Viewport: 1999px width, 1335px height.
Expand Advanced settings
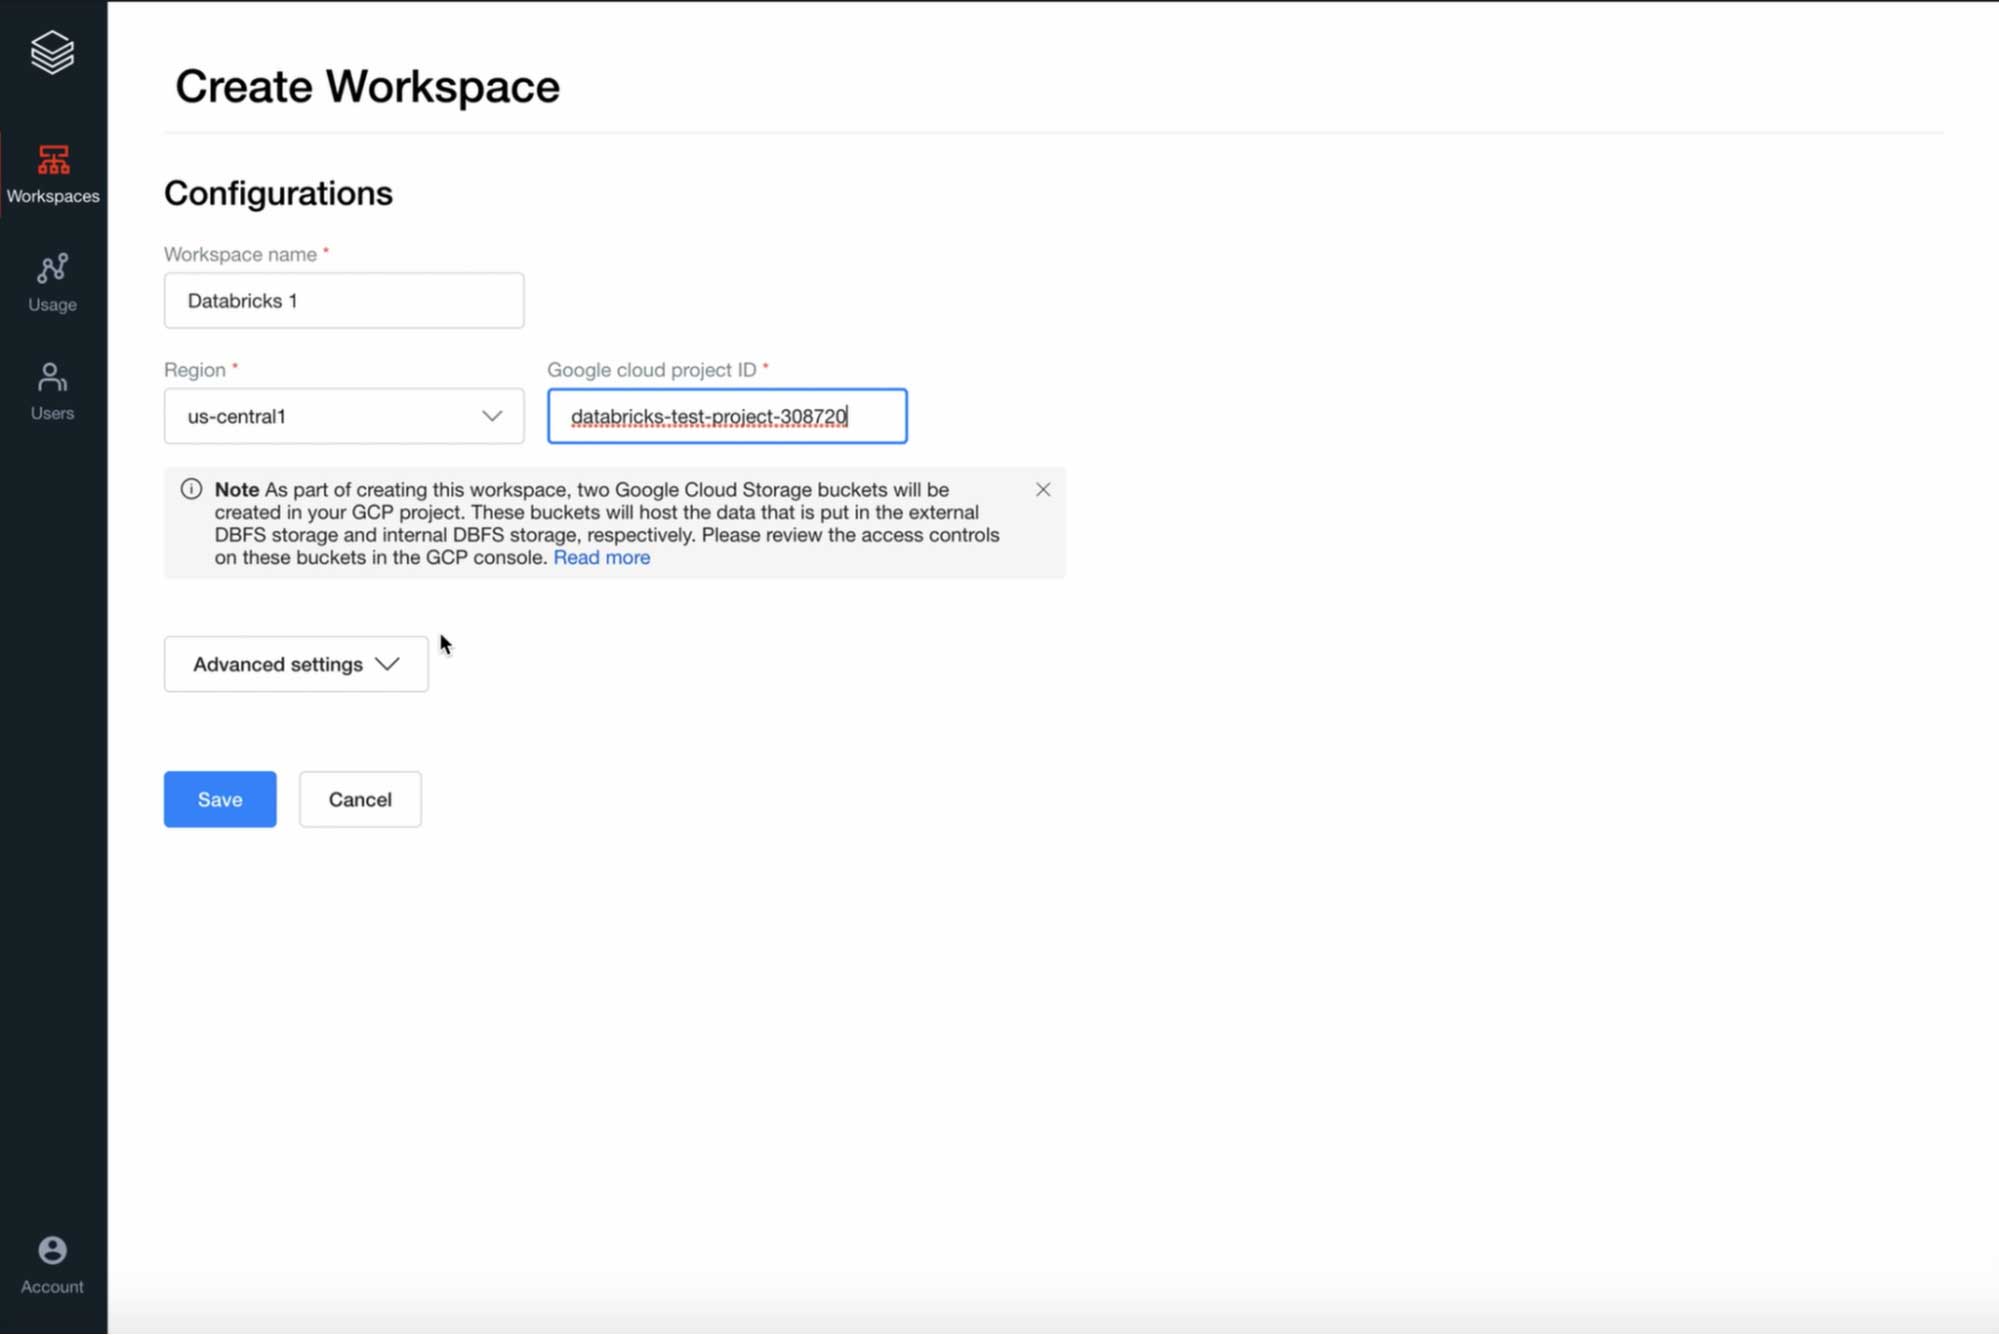pos(278,664)
